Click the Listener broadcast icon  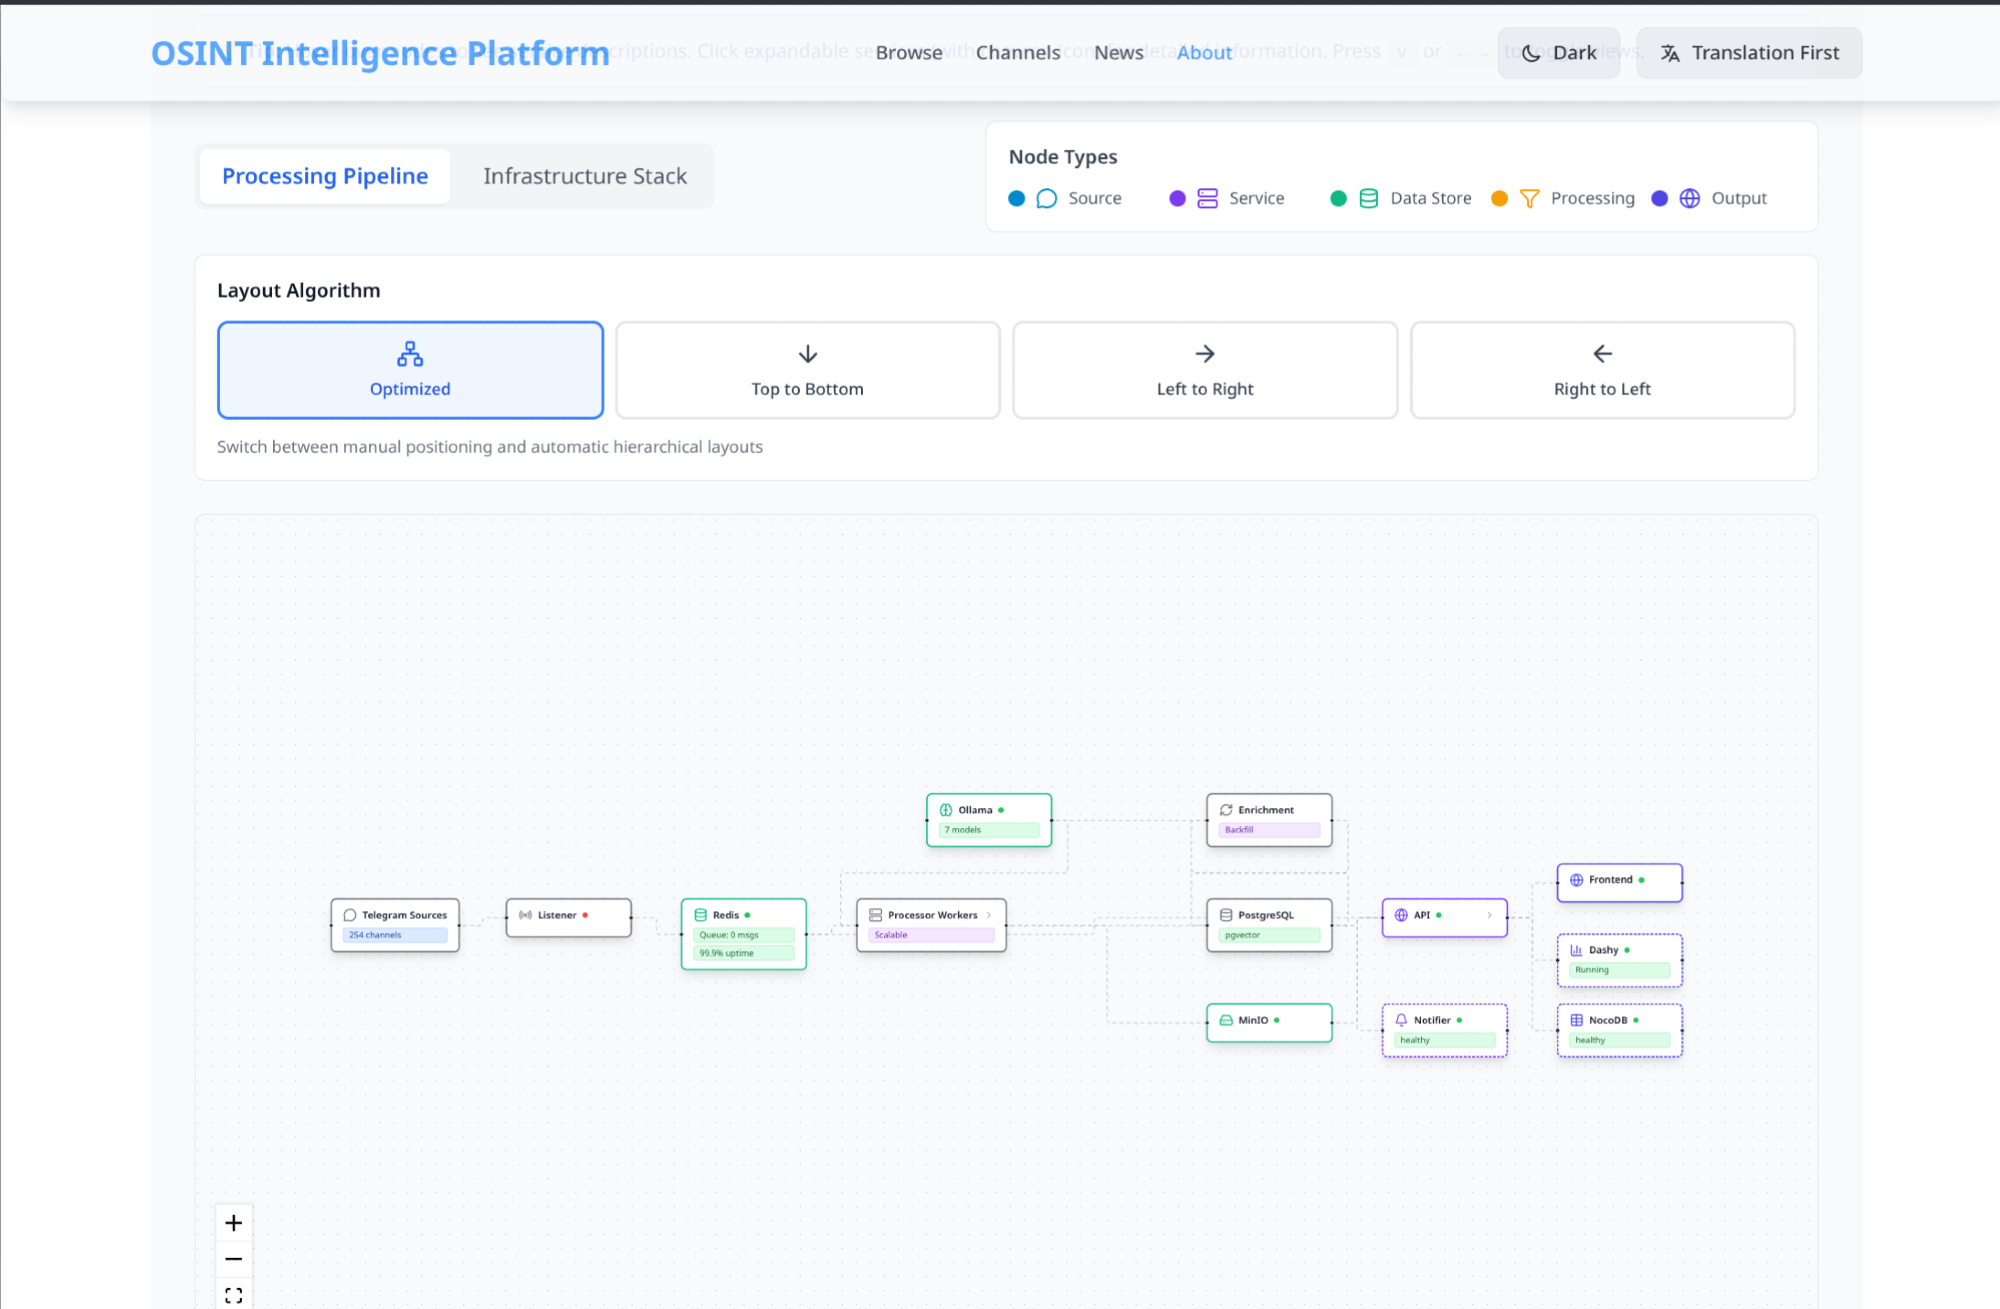coord(525,915)
